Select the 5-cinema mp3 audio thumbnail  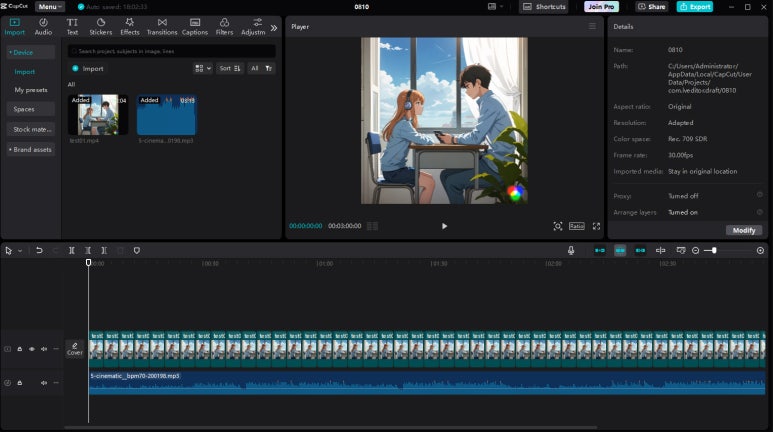click(167, 115)
